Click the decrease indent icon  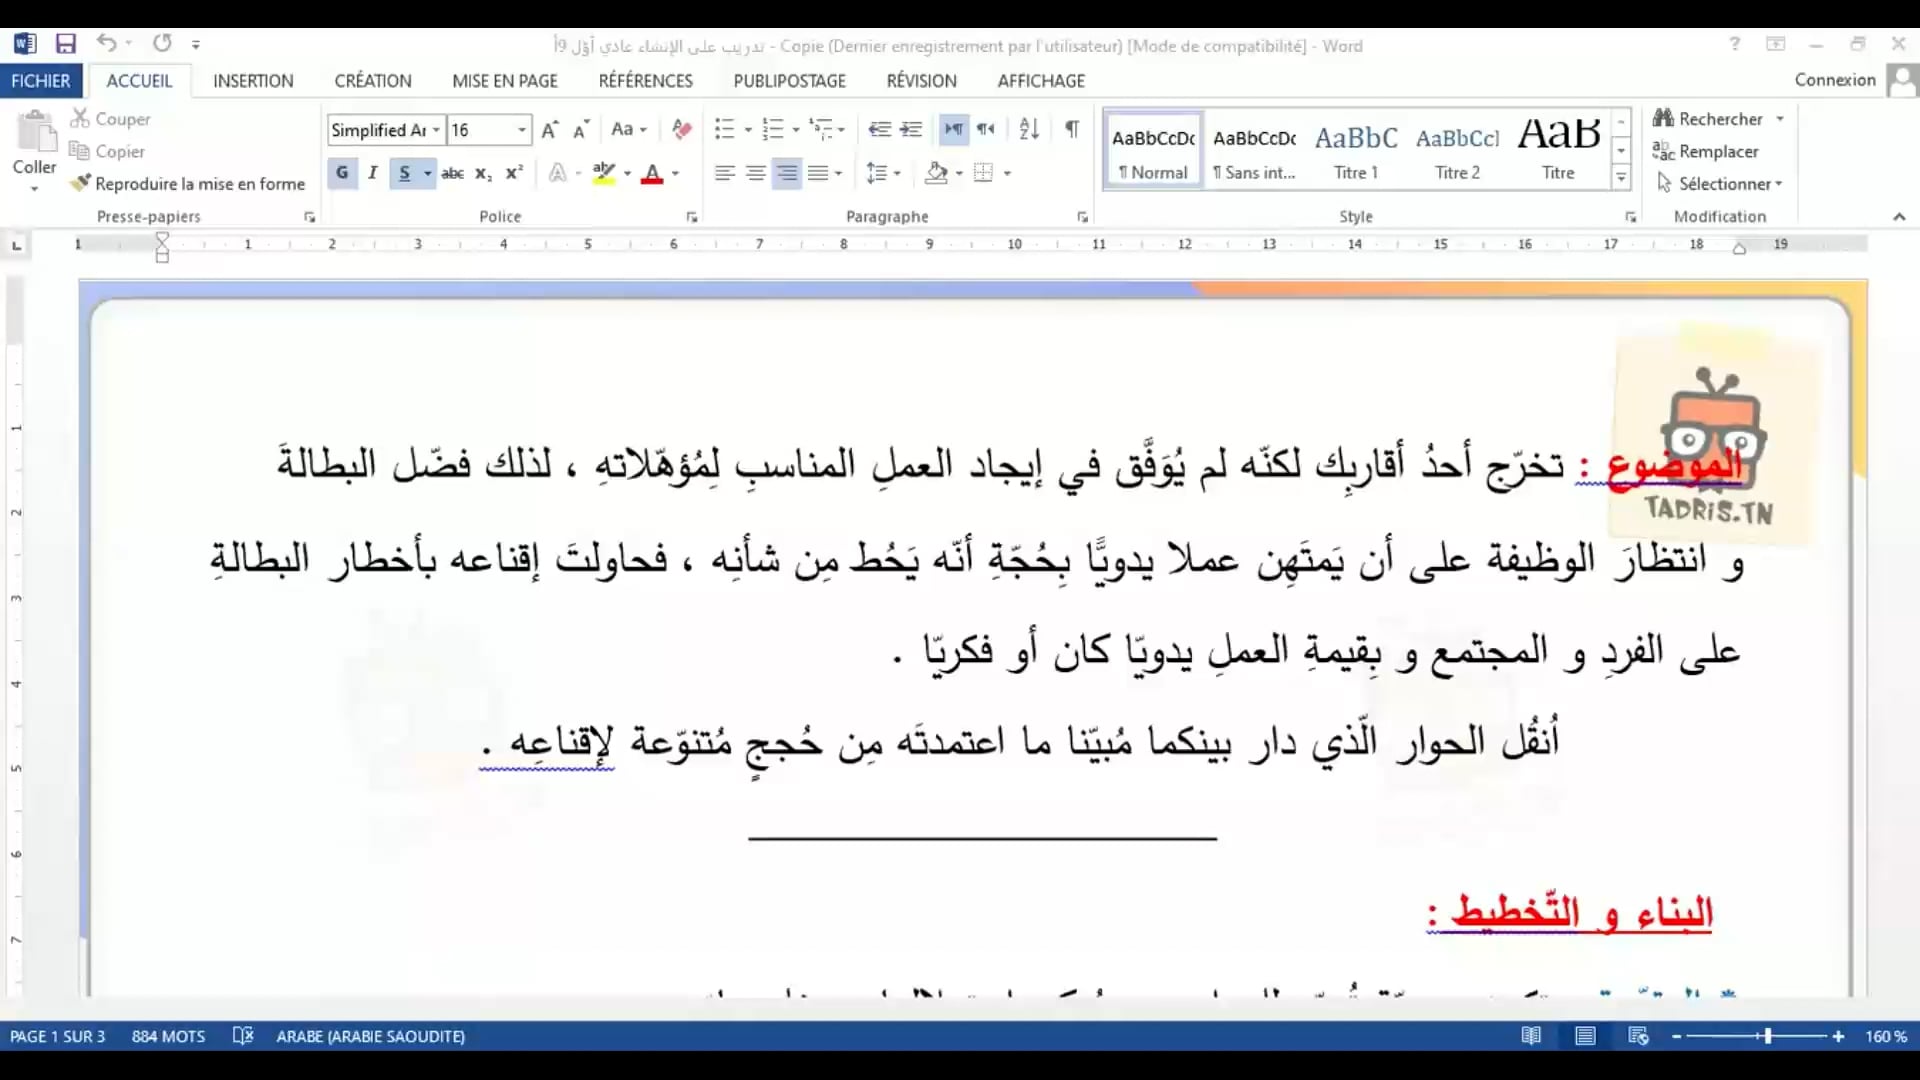tap(879, 129)
